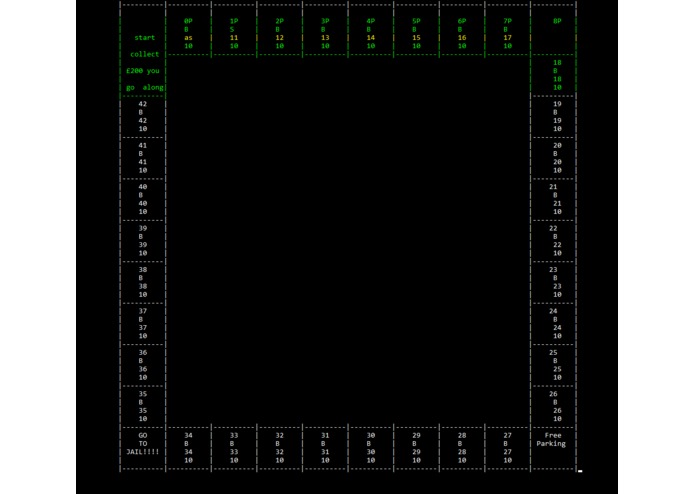The height and width of the screenshot is (494, 695).
Task: Click the 'GO TO JAIL!!!!' corner square
Action: tap(143, 448)
